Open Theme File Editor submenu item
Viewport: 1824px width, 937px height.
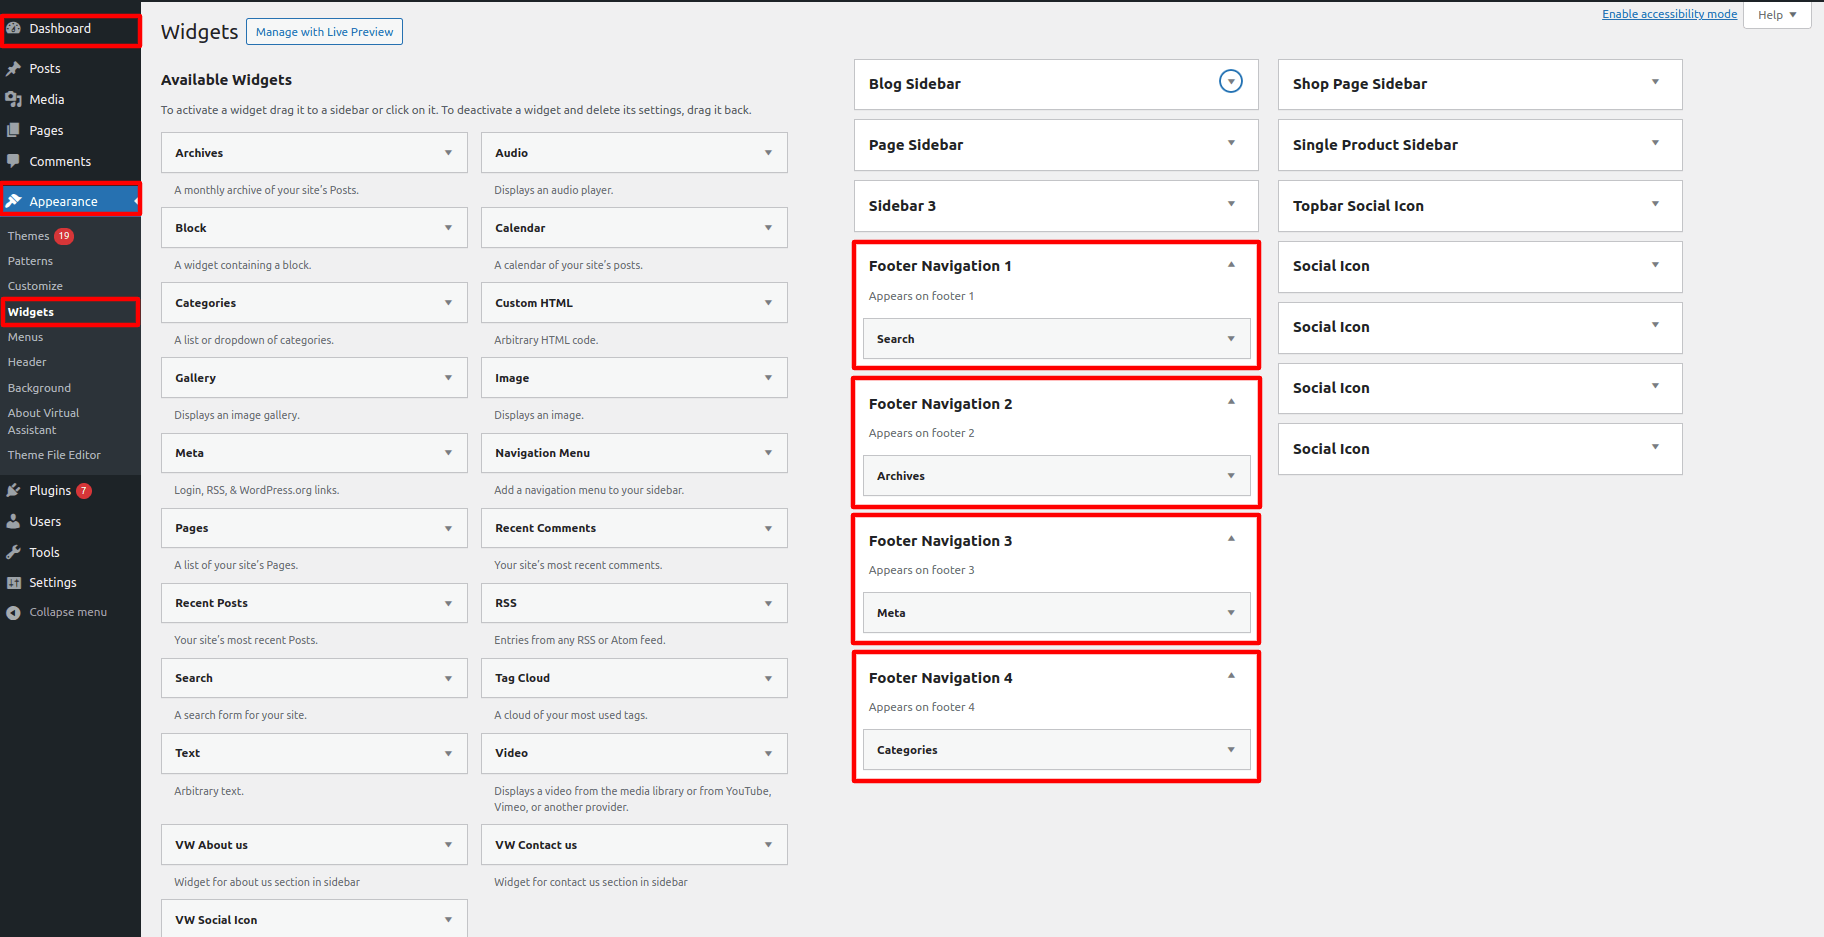point(54,455)
